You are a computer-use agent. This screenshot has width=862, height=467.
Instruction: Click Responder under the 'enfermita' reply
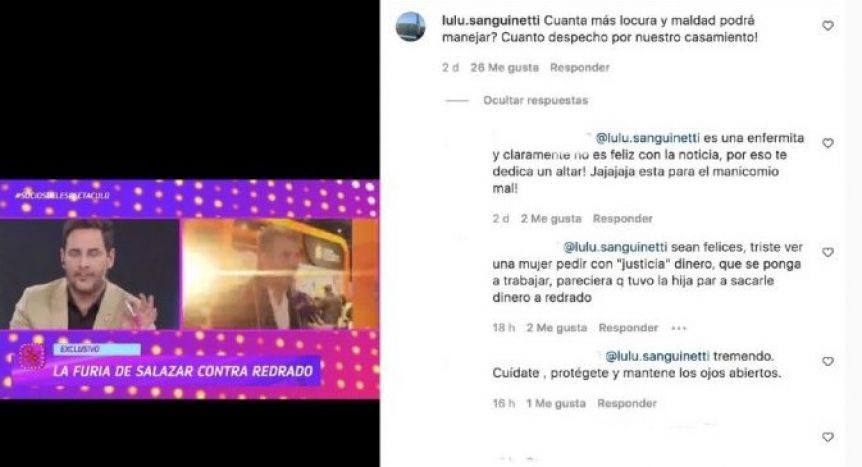(622, 219)
